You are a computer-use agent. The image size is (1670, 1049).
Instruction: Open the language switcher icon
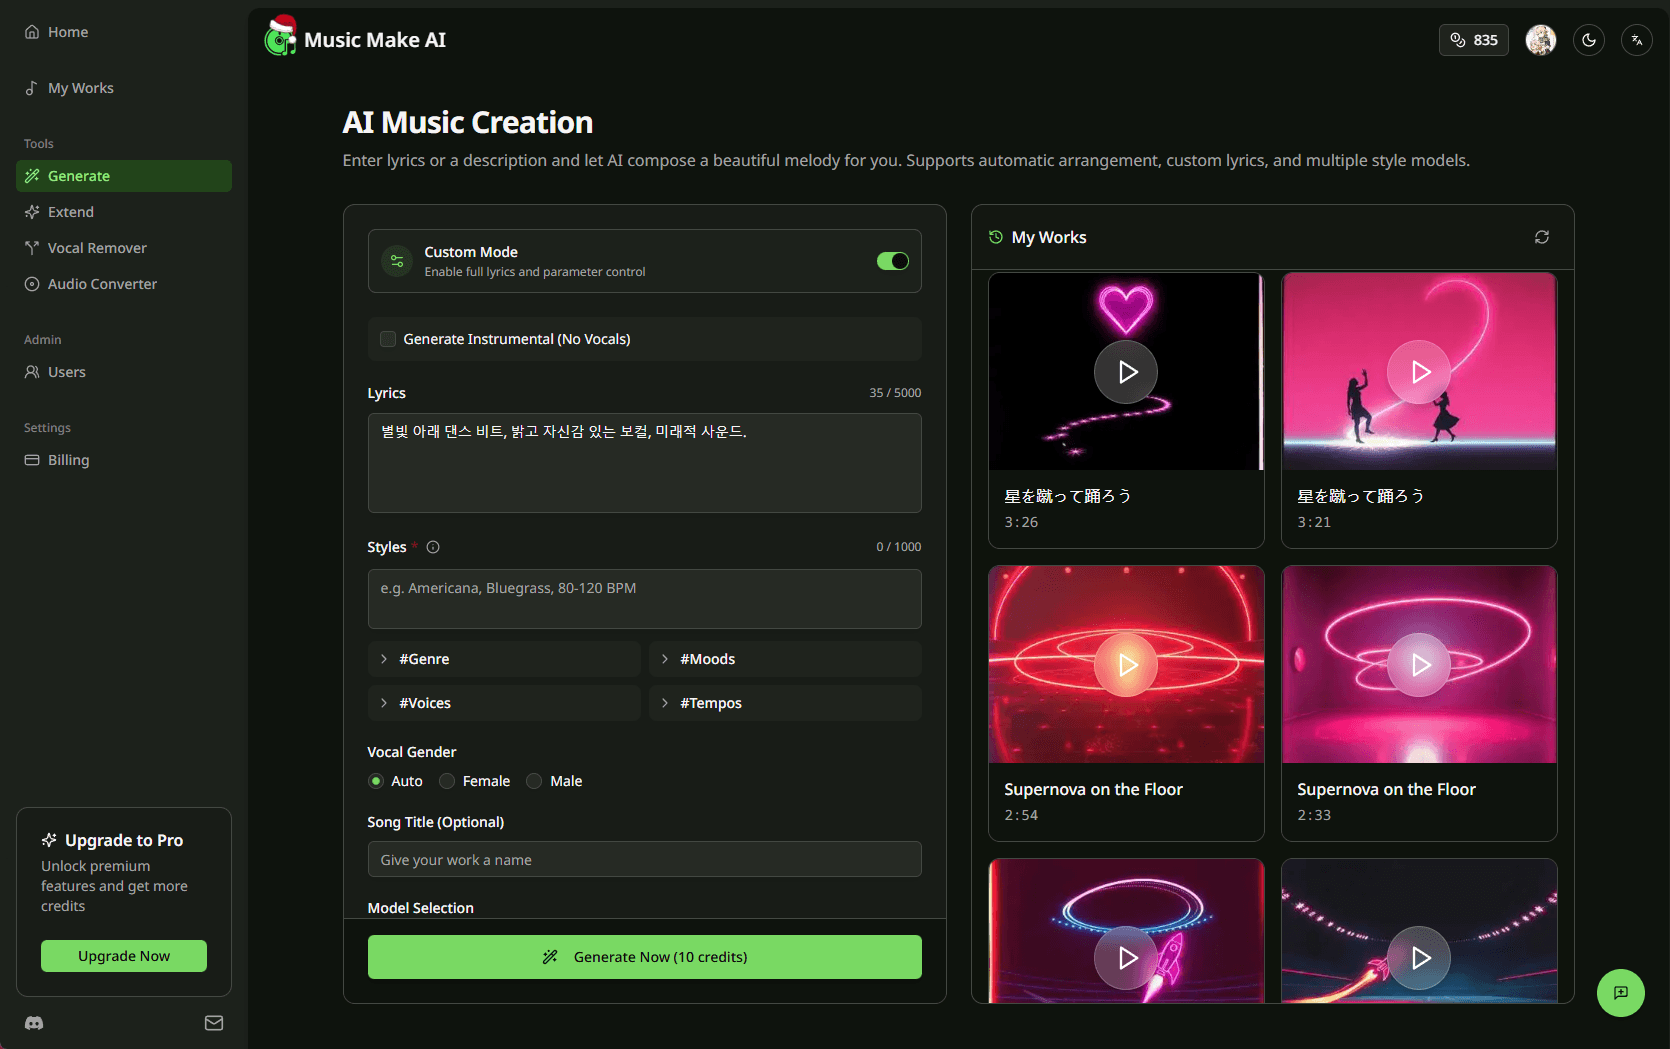[1637, 40]
